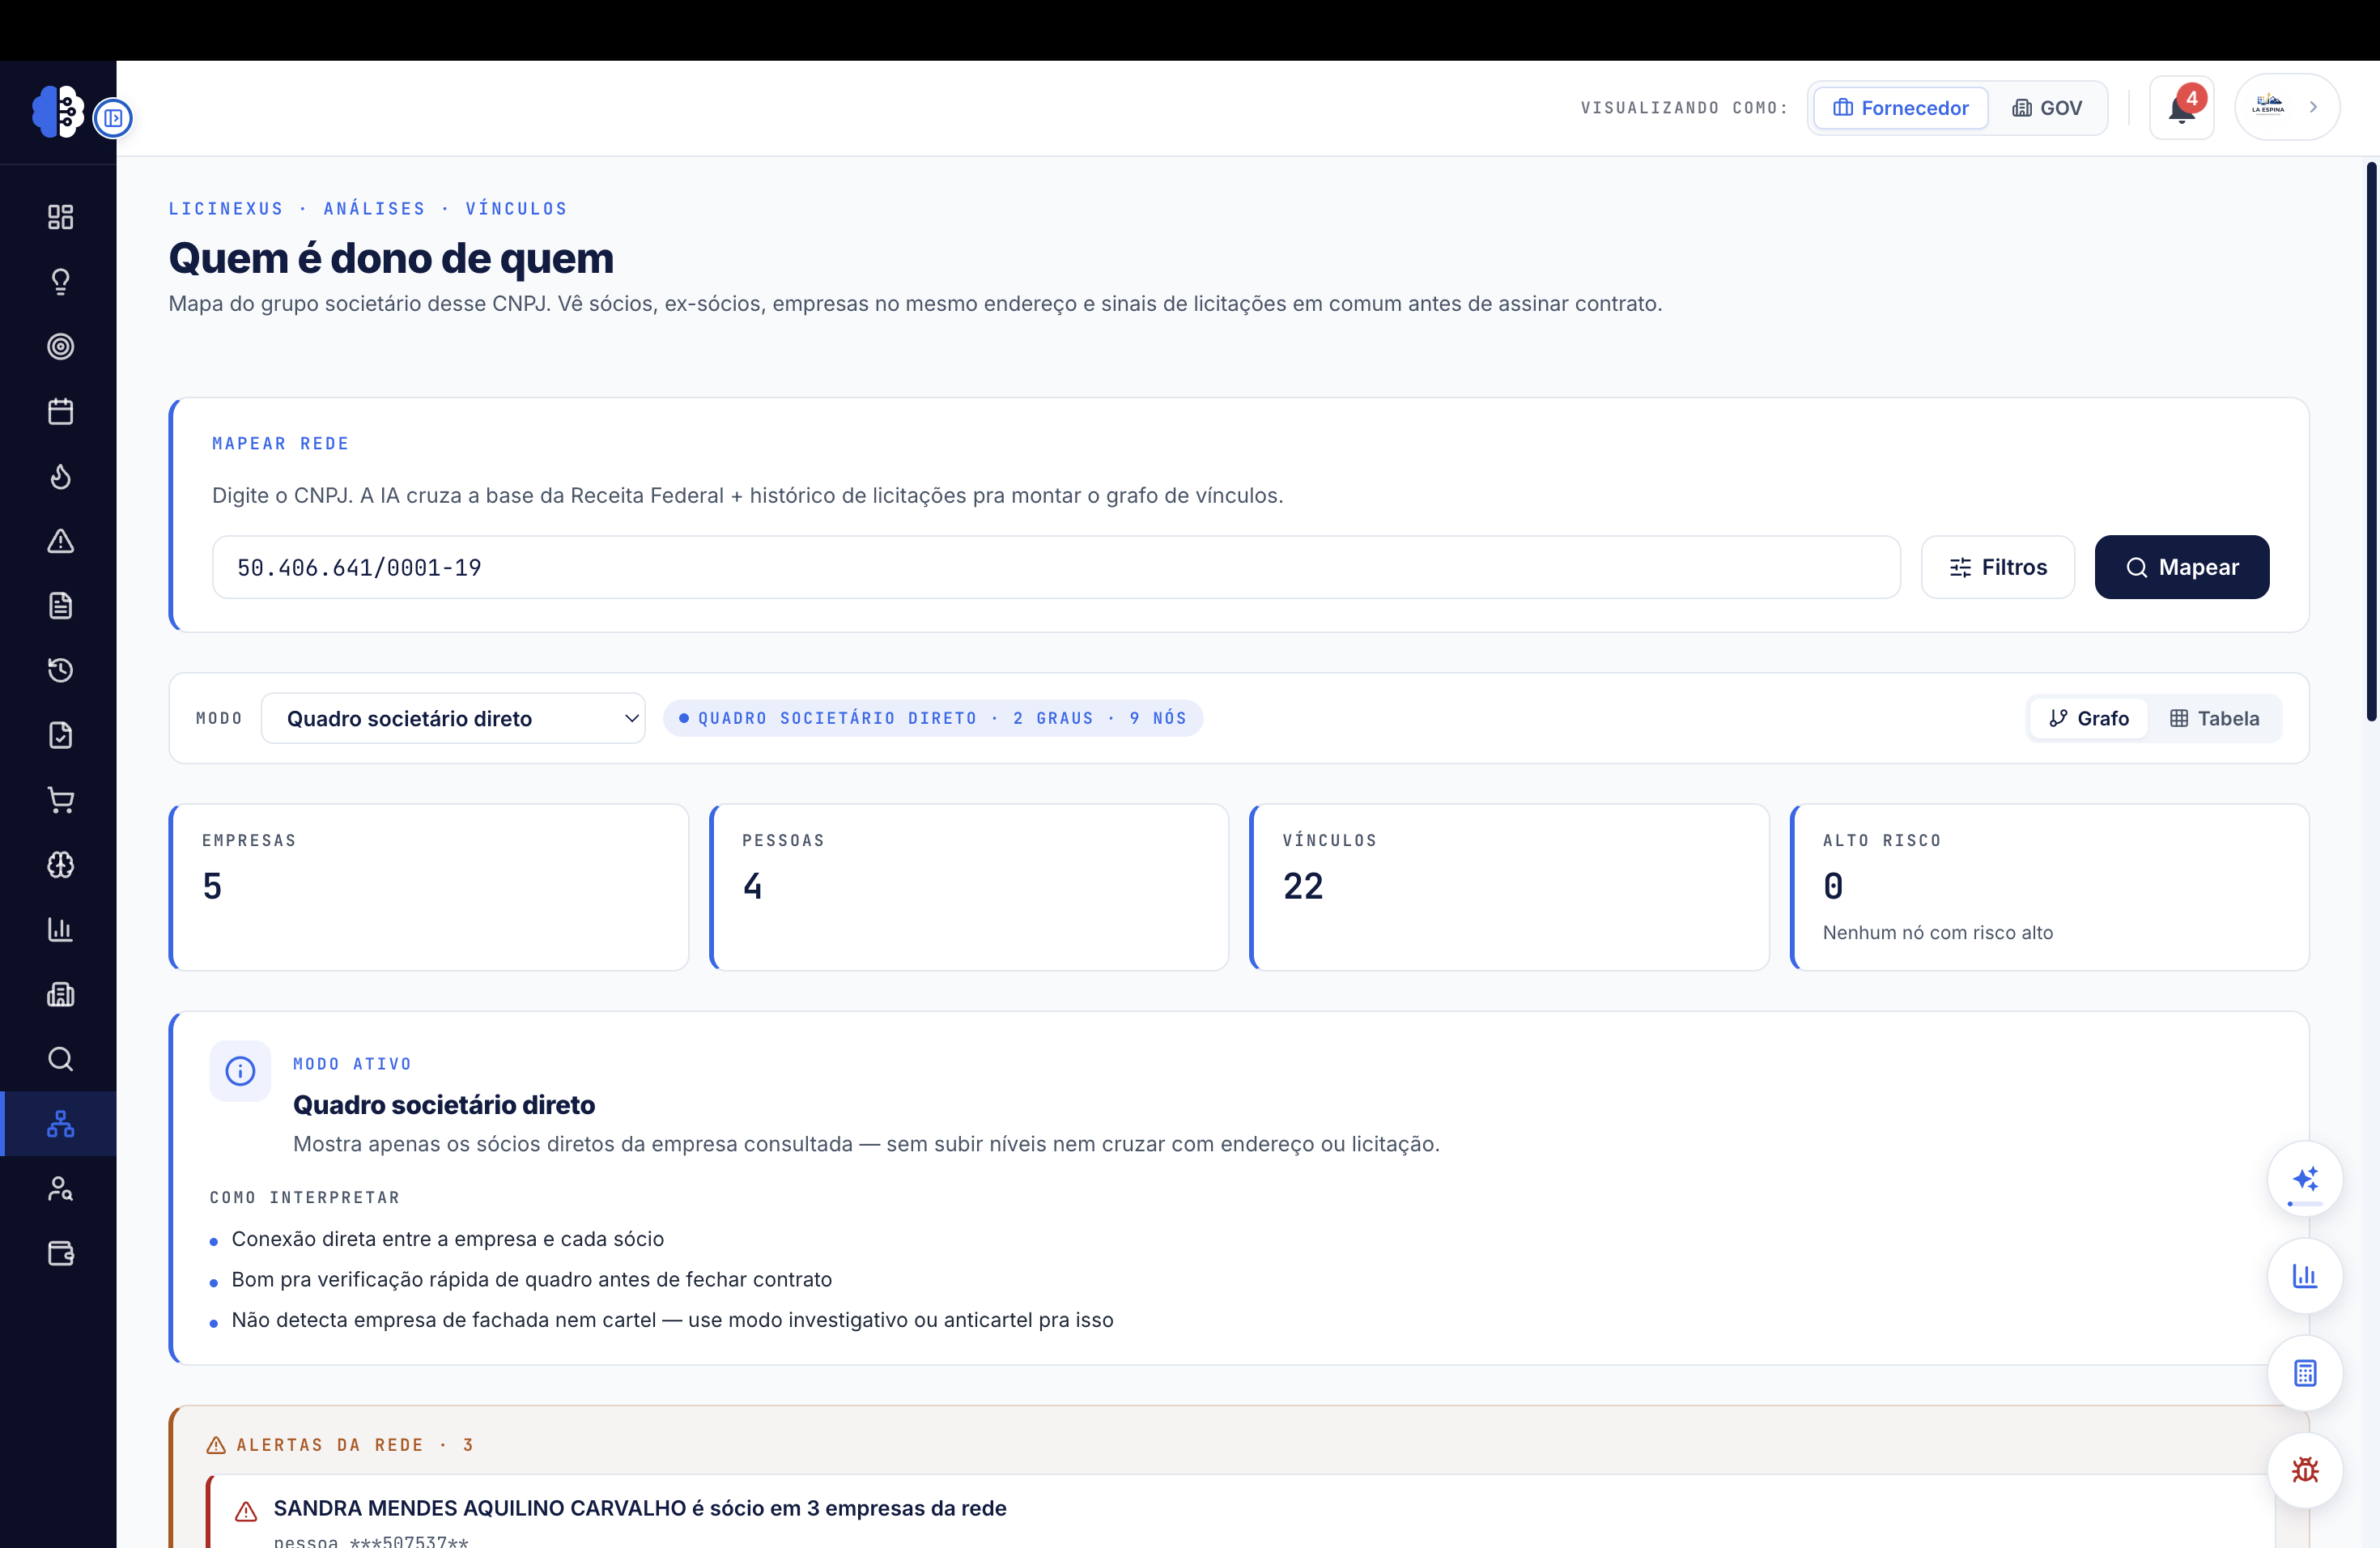Open the dashboard grid icon in sidebar
Image resolution: width=2380 pixels, height=1548 pixels.
click(x=60, y=217)
